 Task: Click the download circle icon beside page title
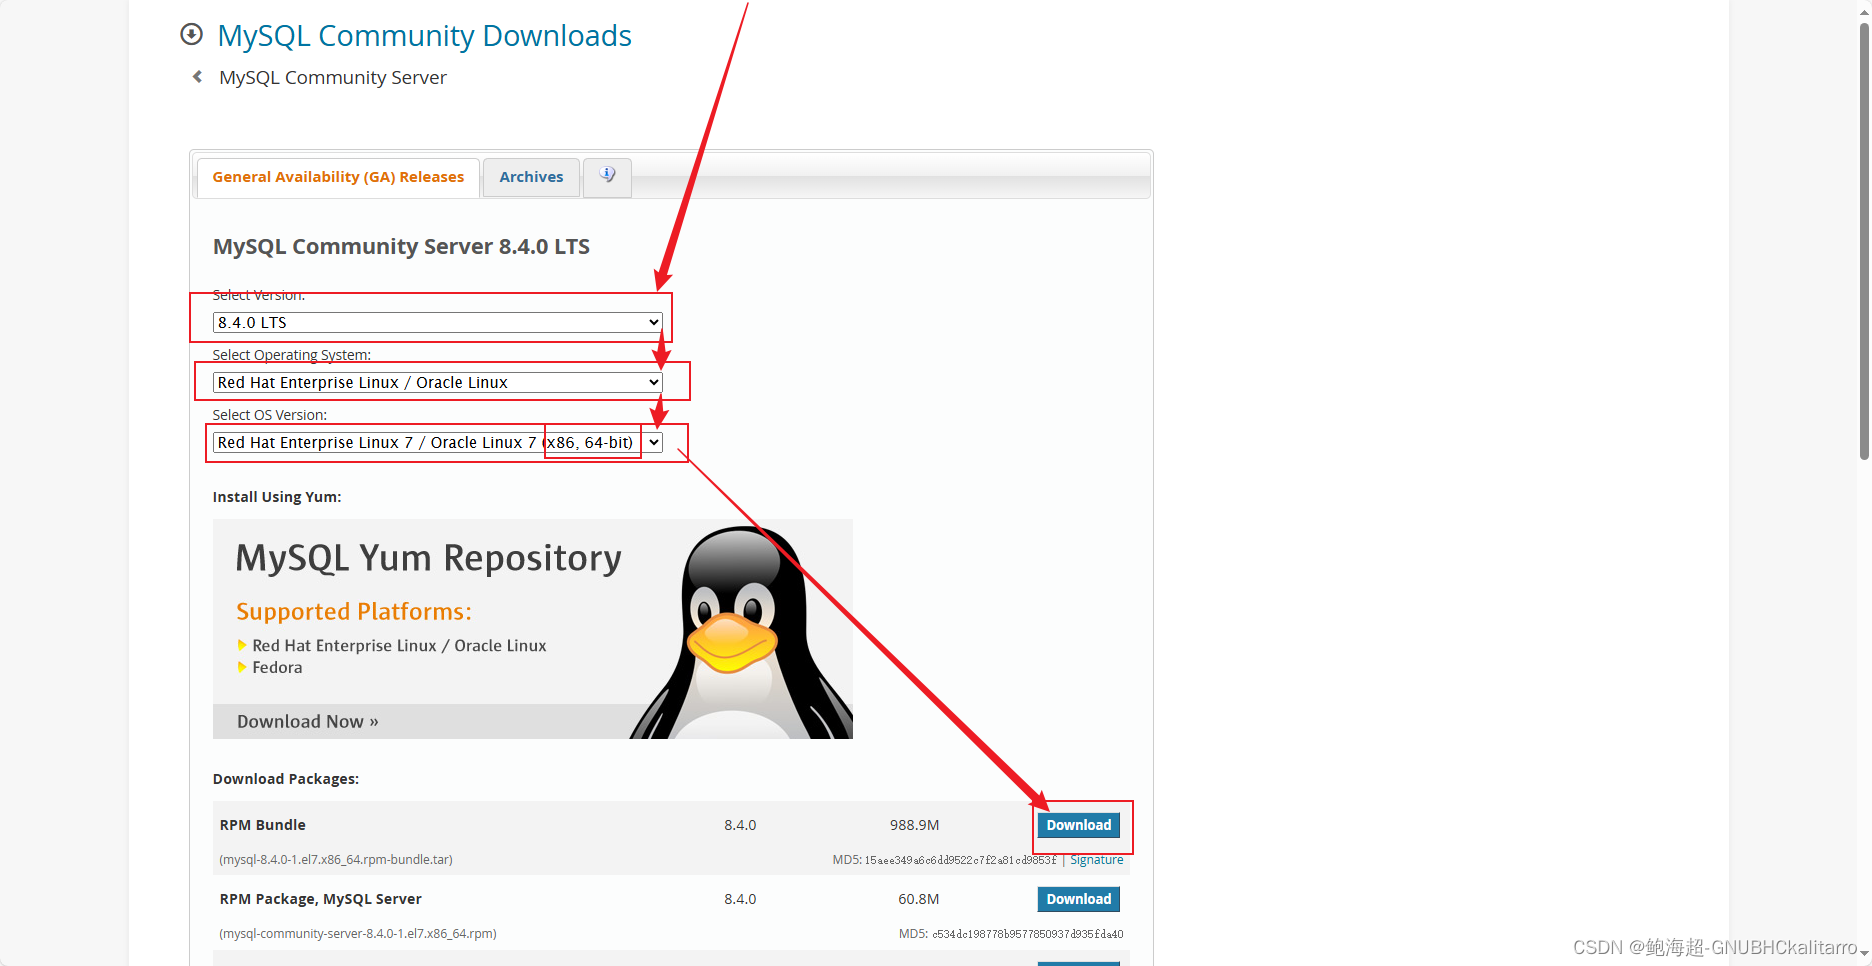191,35
